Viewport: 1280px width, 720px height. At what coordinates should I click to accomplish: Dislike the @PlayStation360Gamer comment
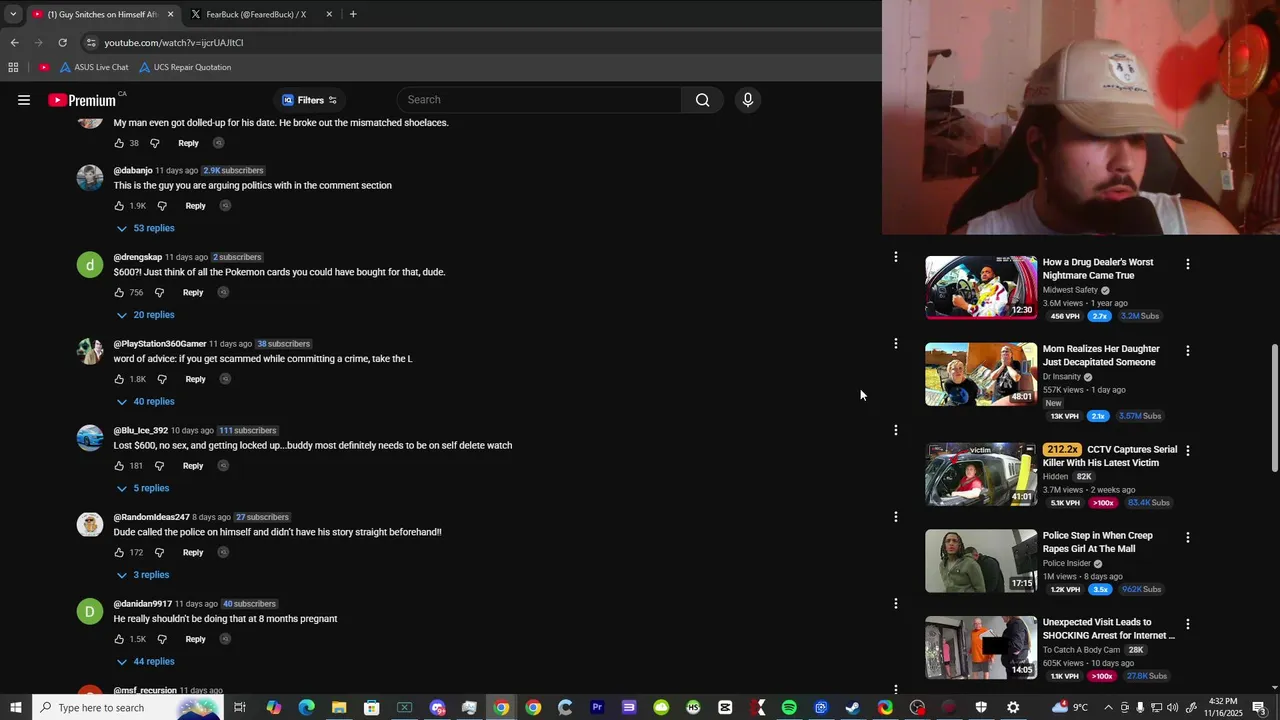tap(162, 379)
